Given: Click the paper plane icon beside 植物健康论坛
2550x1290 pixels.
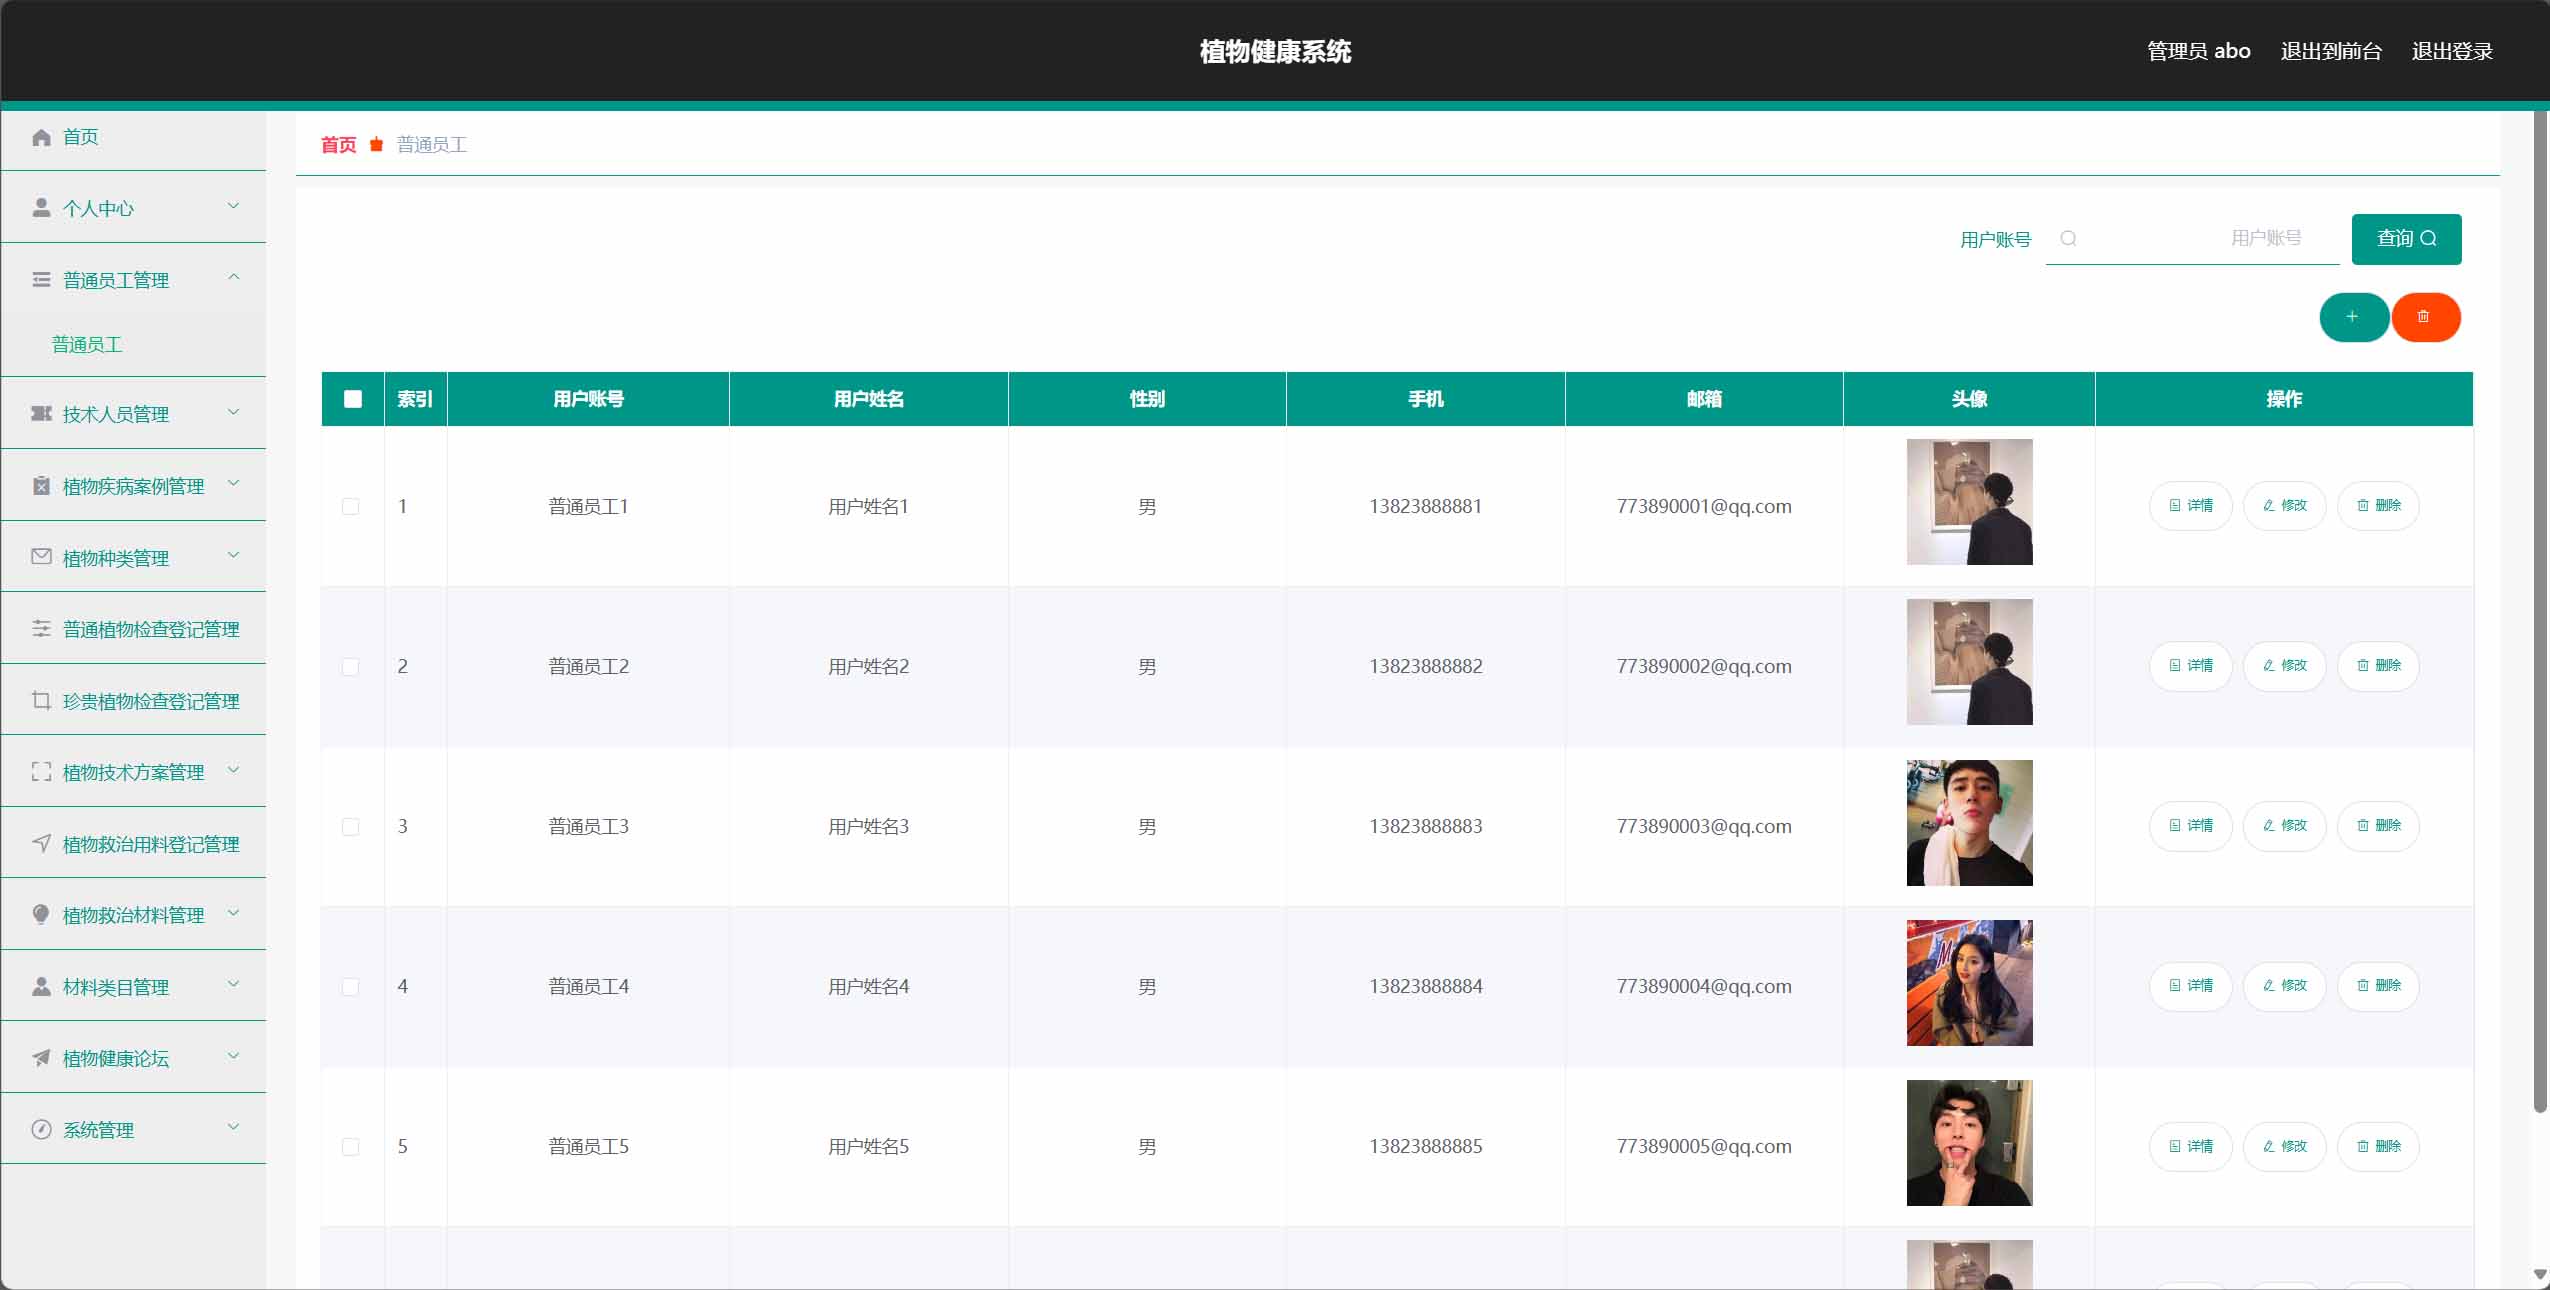Looking at the screenshot, I should tap(41, 1057).
